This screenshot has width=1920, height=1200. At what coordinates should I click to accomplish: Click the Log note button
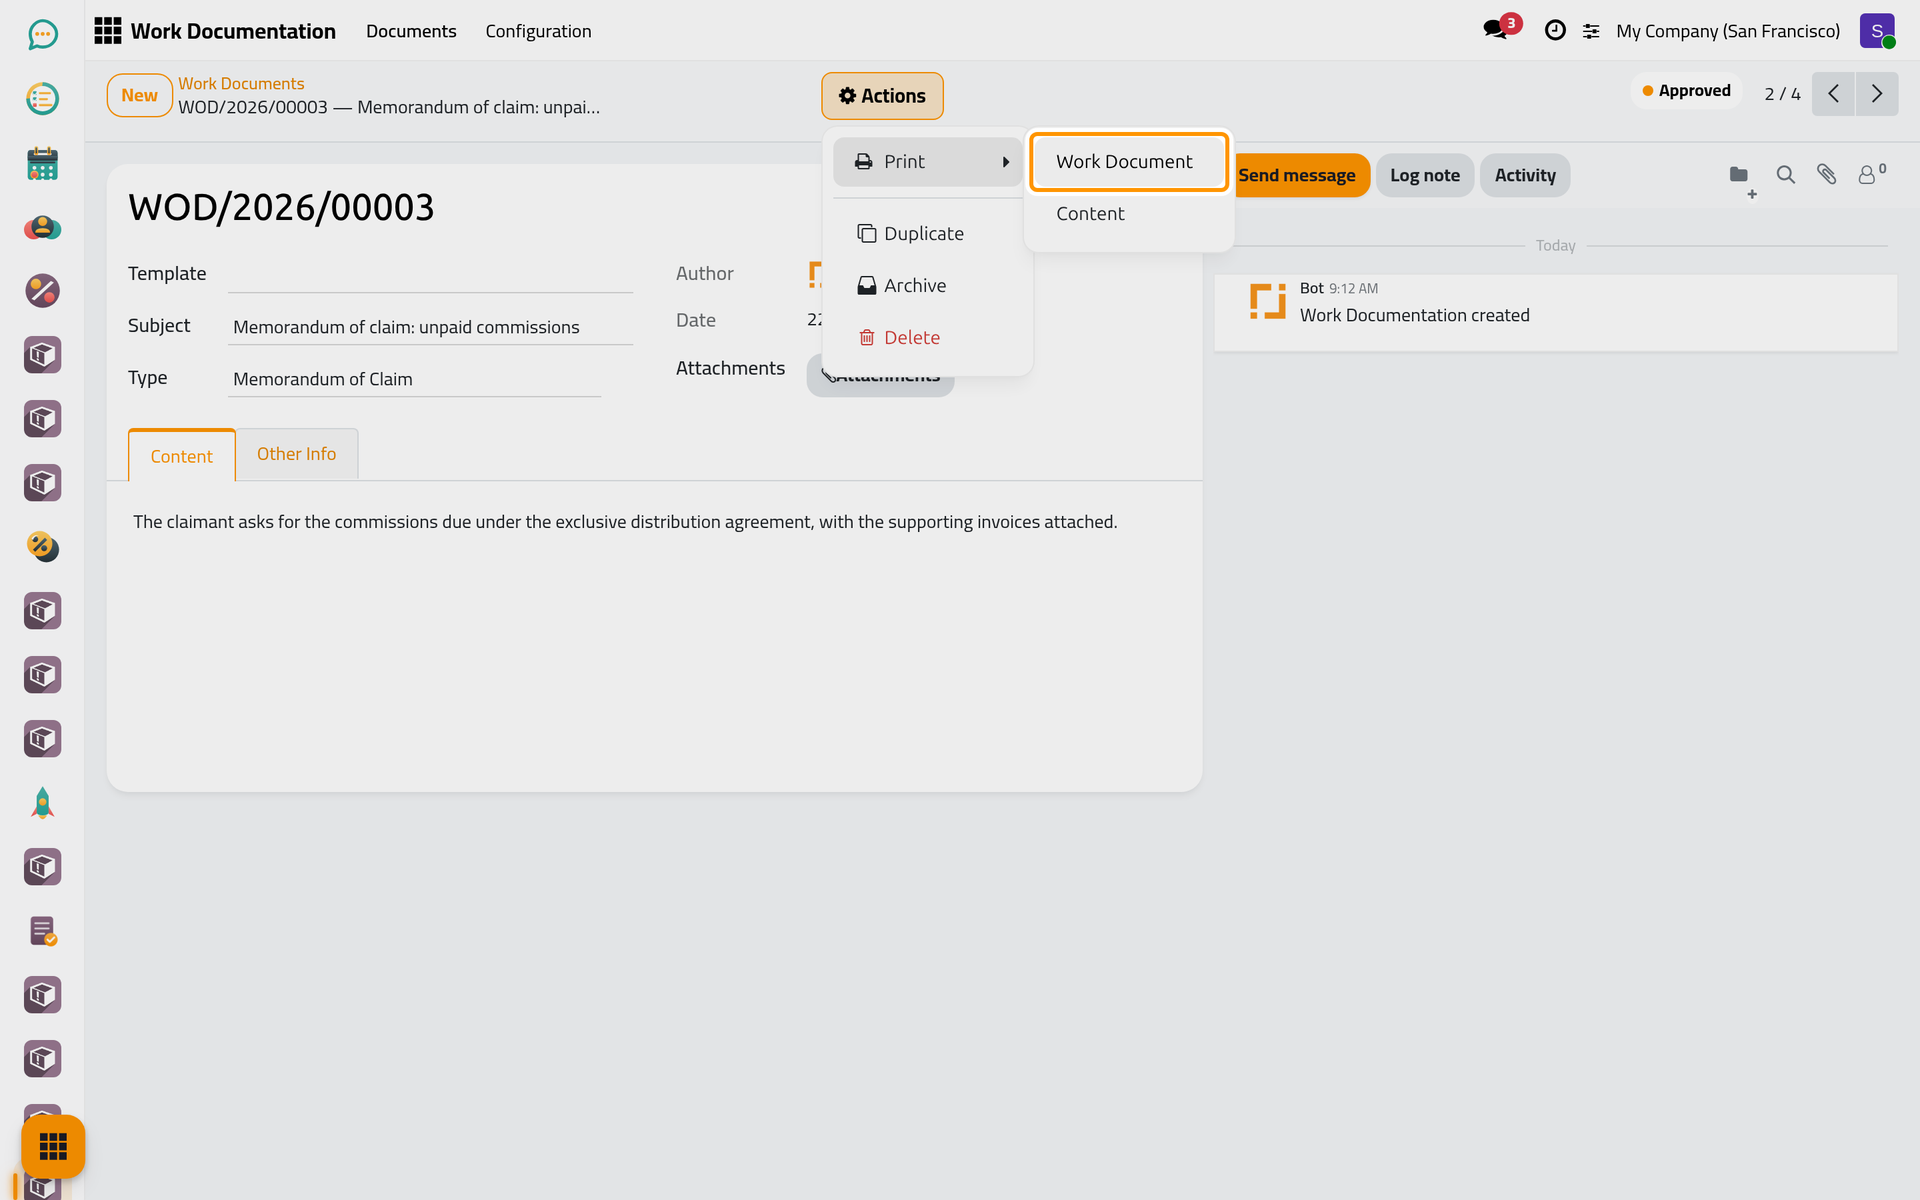point(1424,176)
